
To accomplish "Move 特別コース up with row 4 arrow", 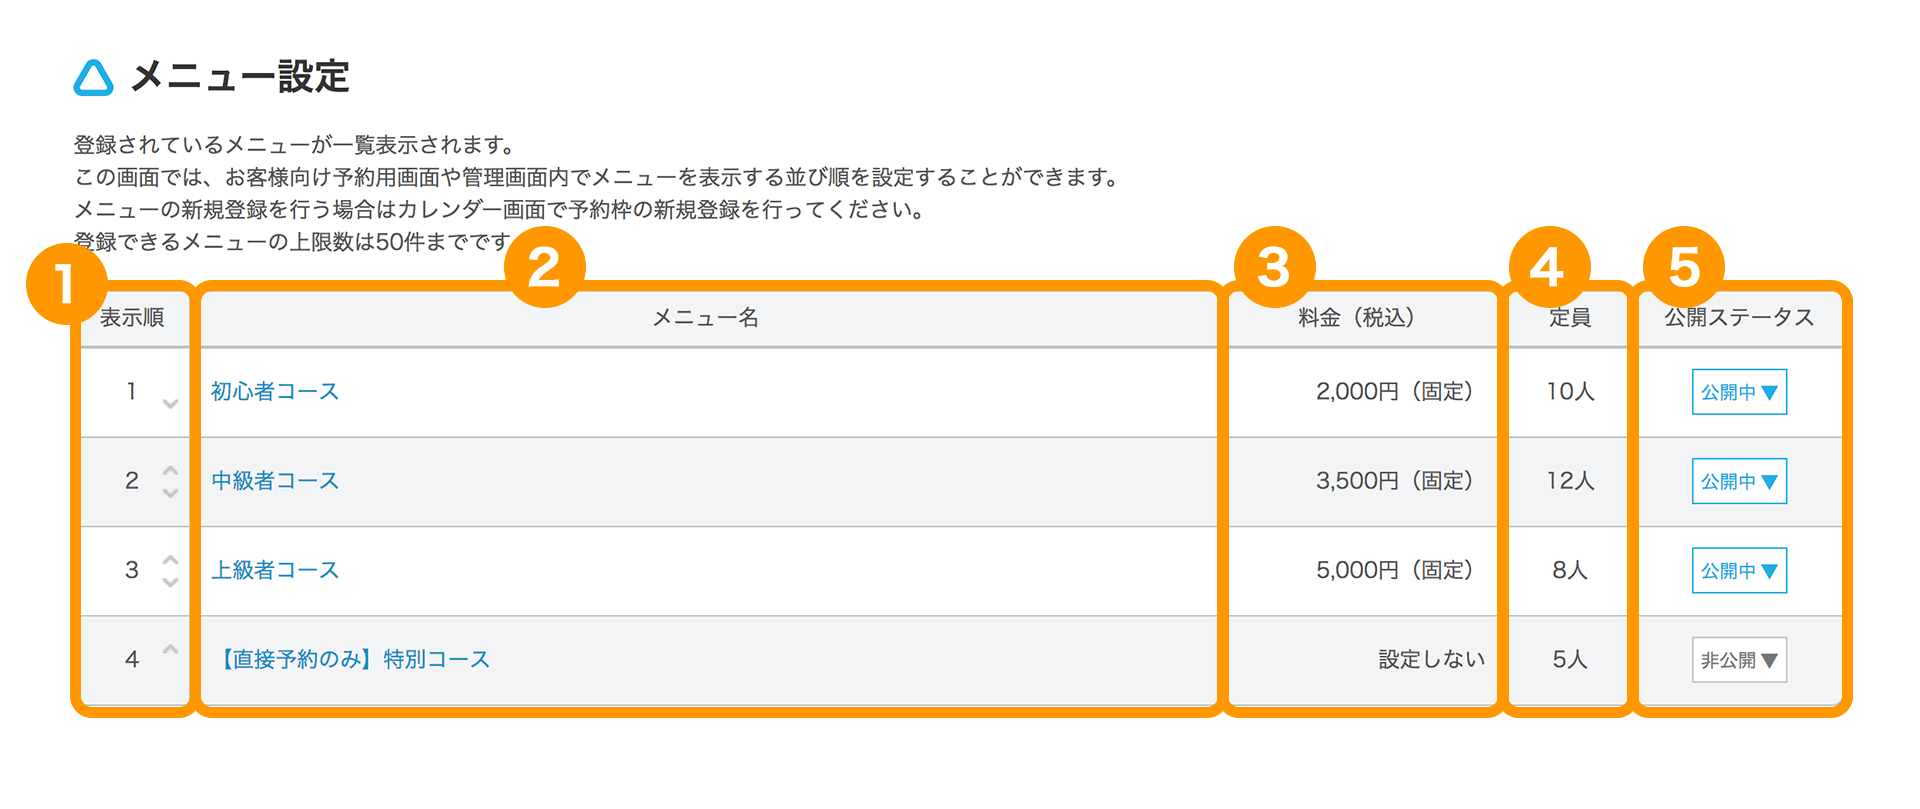I will click(170, 649).
